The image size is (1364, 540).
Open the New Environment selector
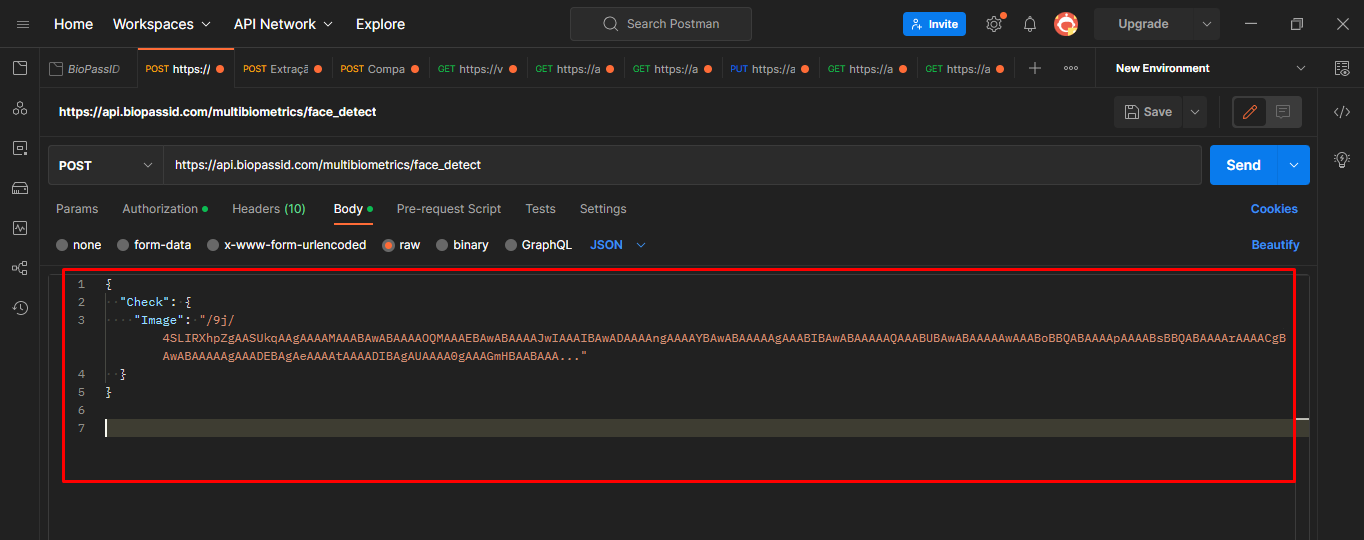1210,68
